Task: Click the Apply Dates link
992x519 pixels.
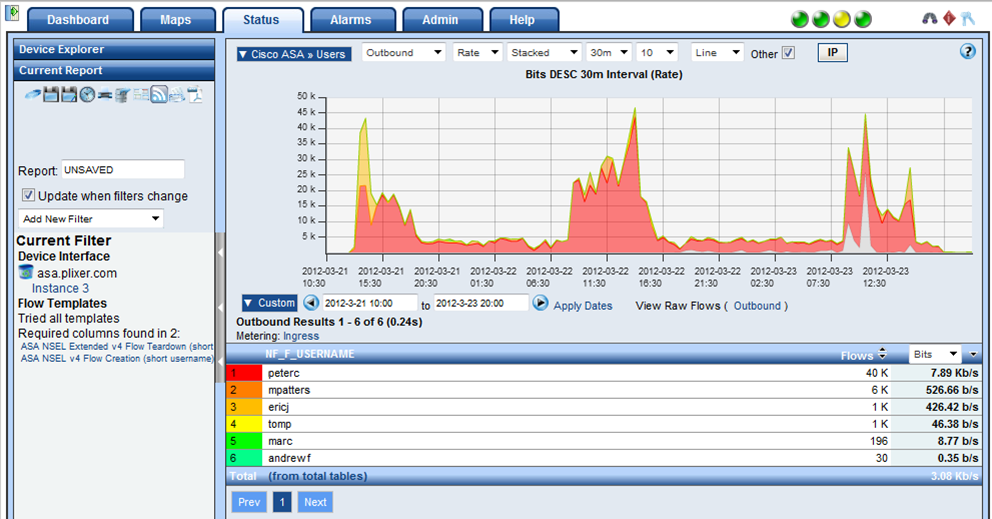Action: tap(583, 306)
